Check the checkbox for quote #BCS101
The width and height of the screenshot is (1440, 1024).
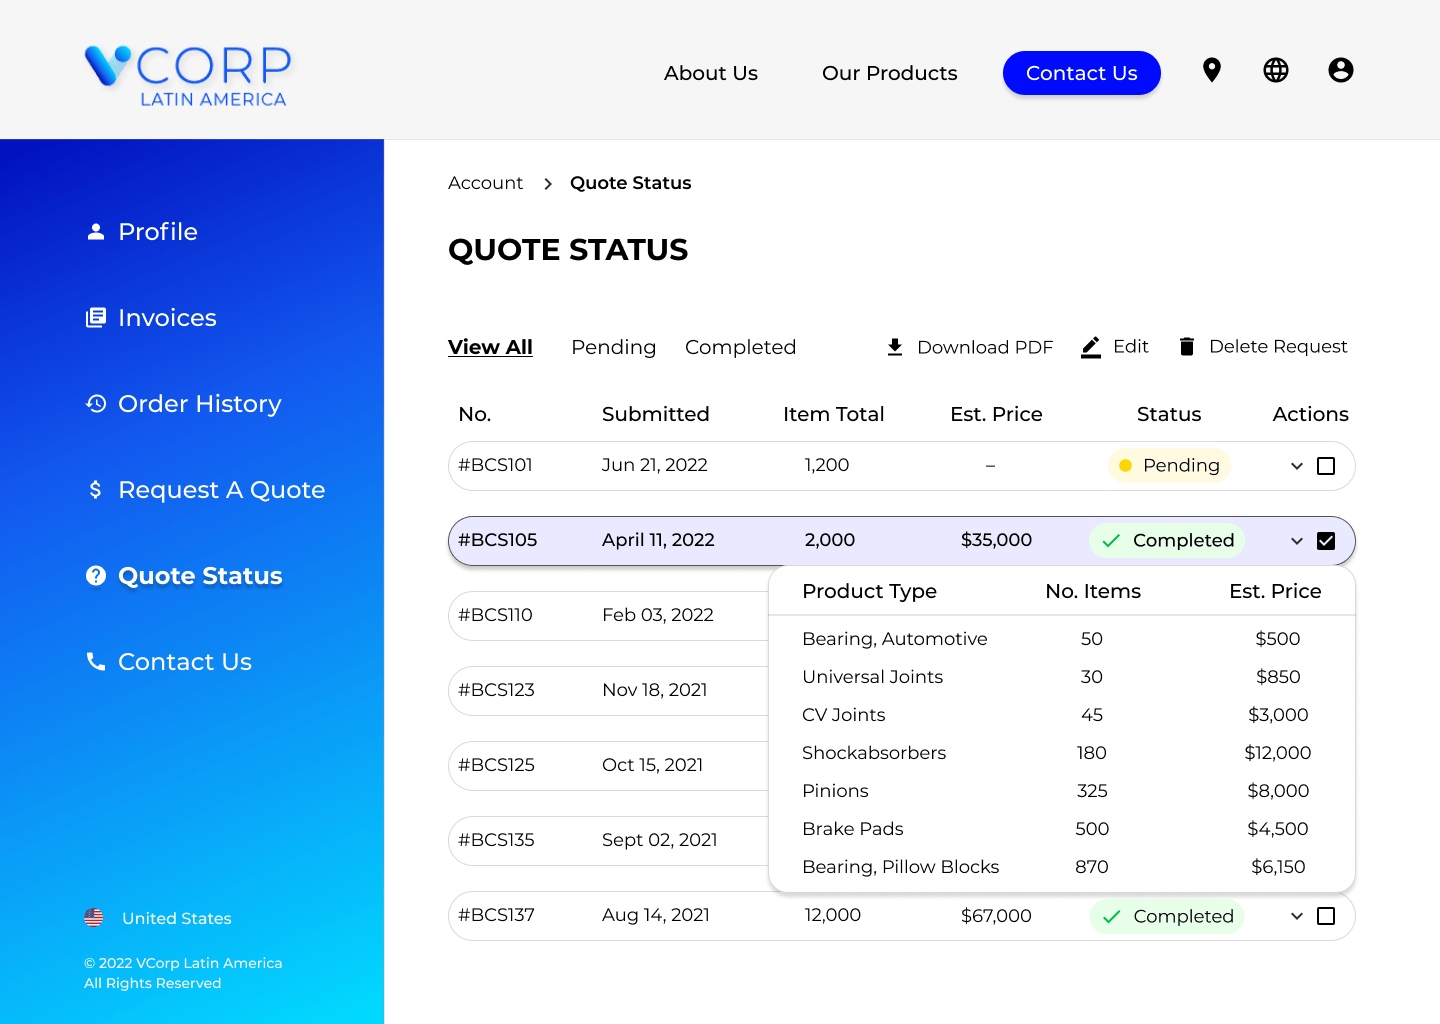point(1327,465)
